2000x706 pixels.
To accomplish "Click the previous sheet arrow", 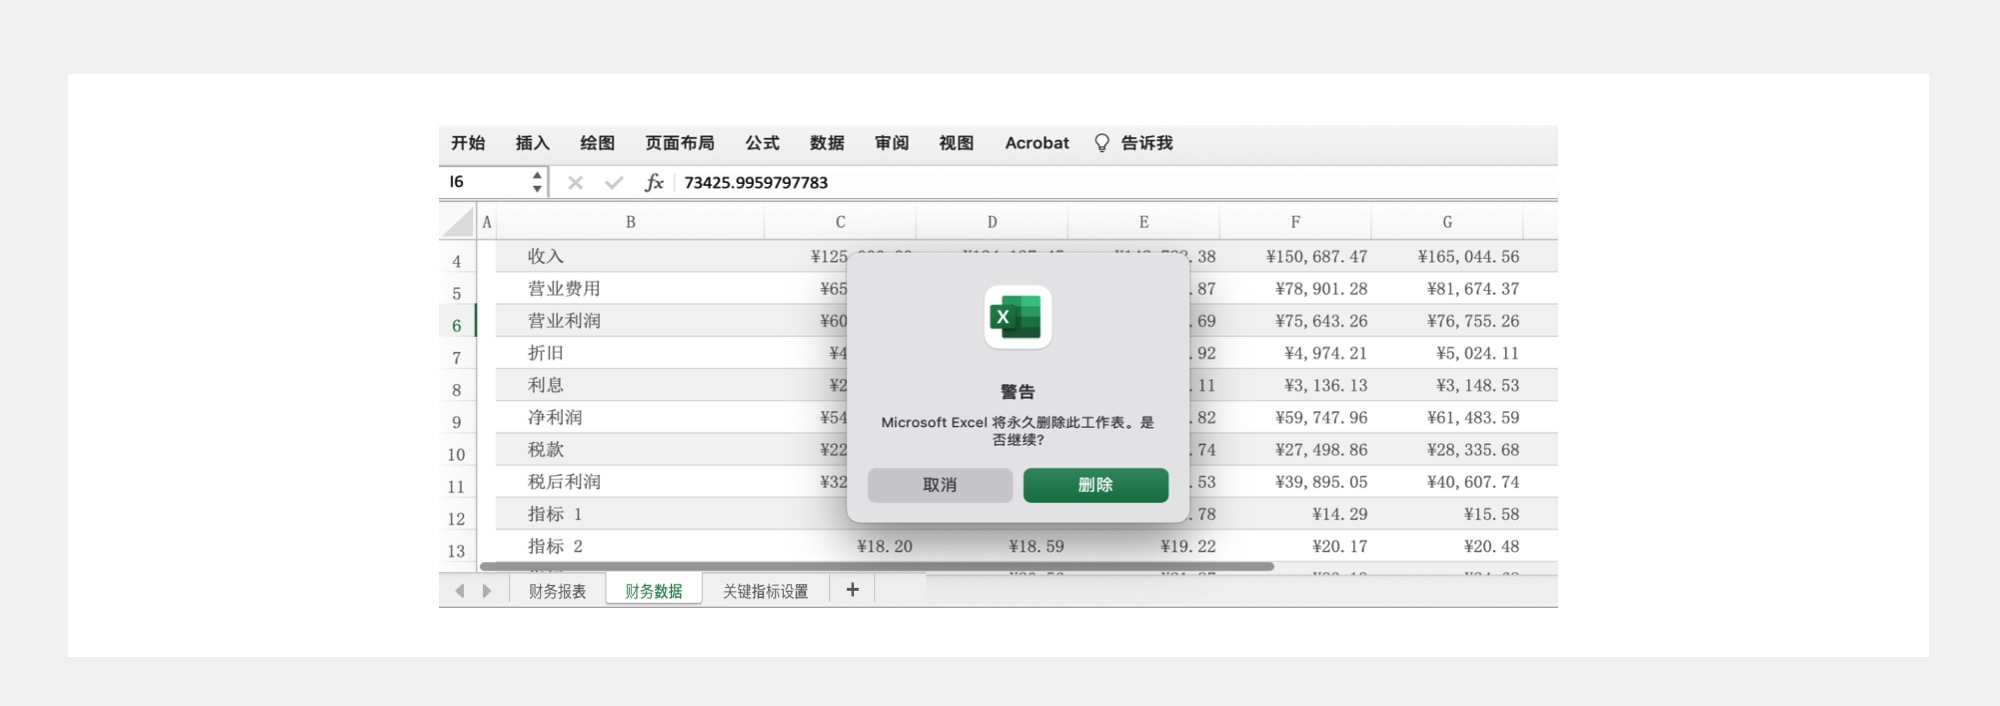I will [460, 591].
